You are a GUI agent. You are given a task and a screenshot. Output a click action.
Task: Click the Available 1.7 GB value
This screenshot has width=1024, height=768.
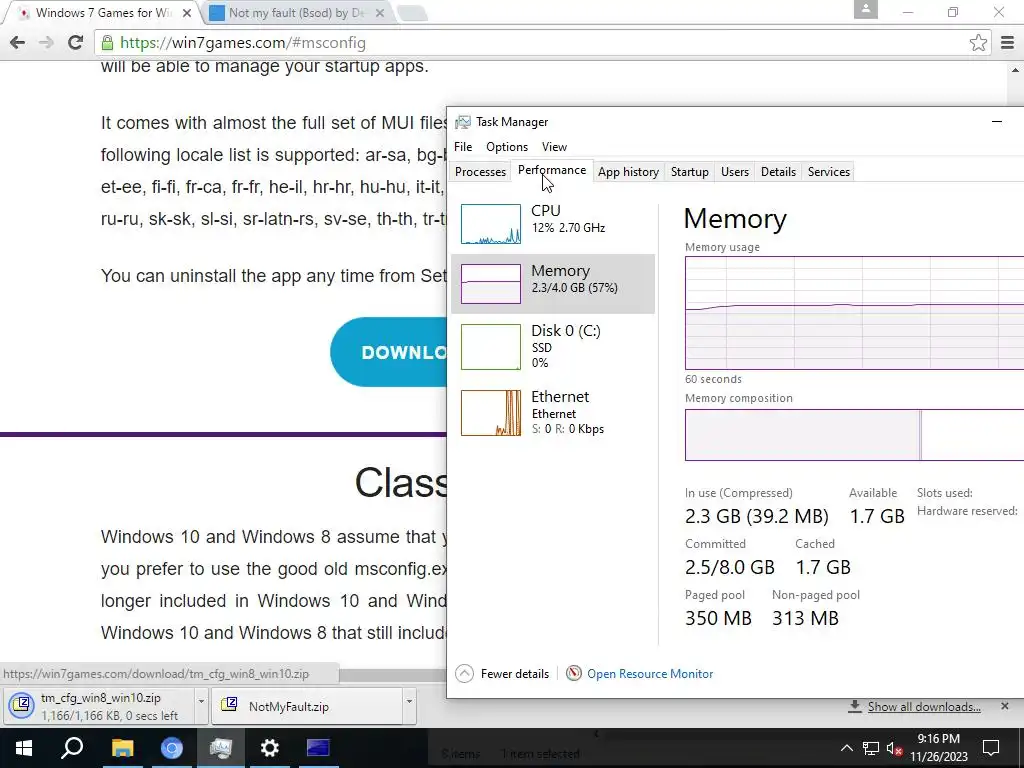[876, 516]
